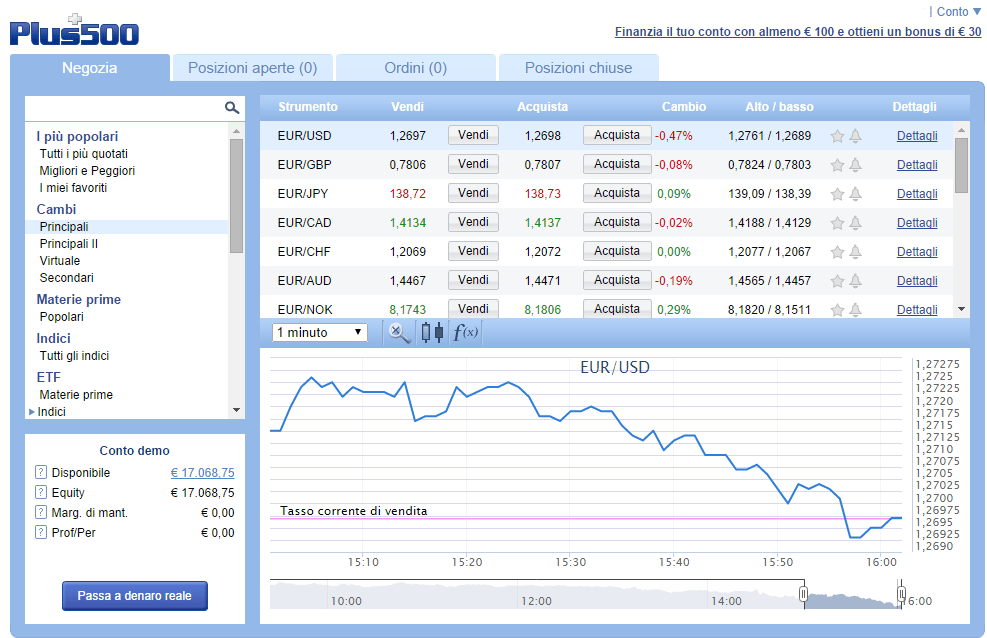This screenshot has width=987, height=638.
Task: Click the EUR/JPY alert bell
Action: 855,194
